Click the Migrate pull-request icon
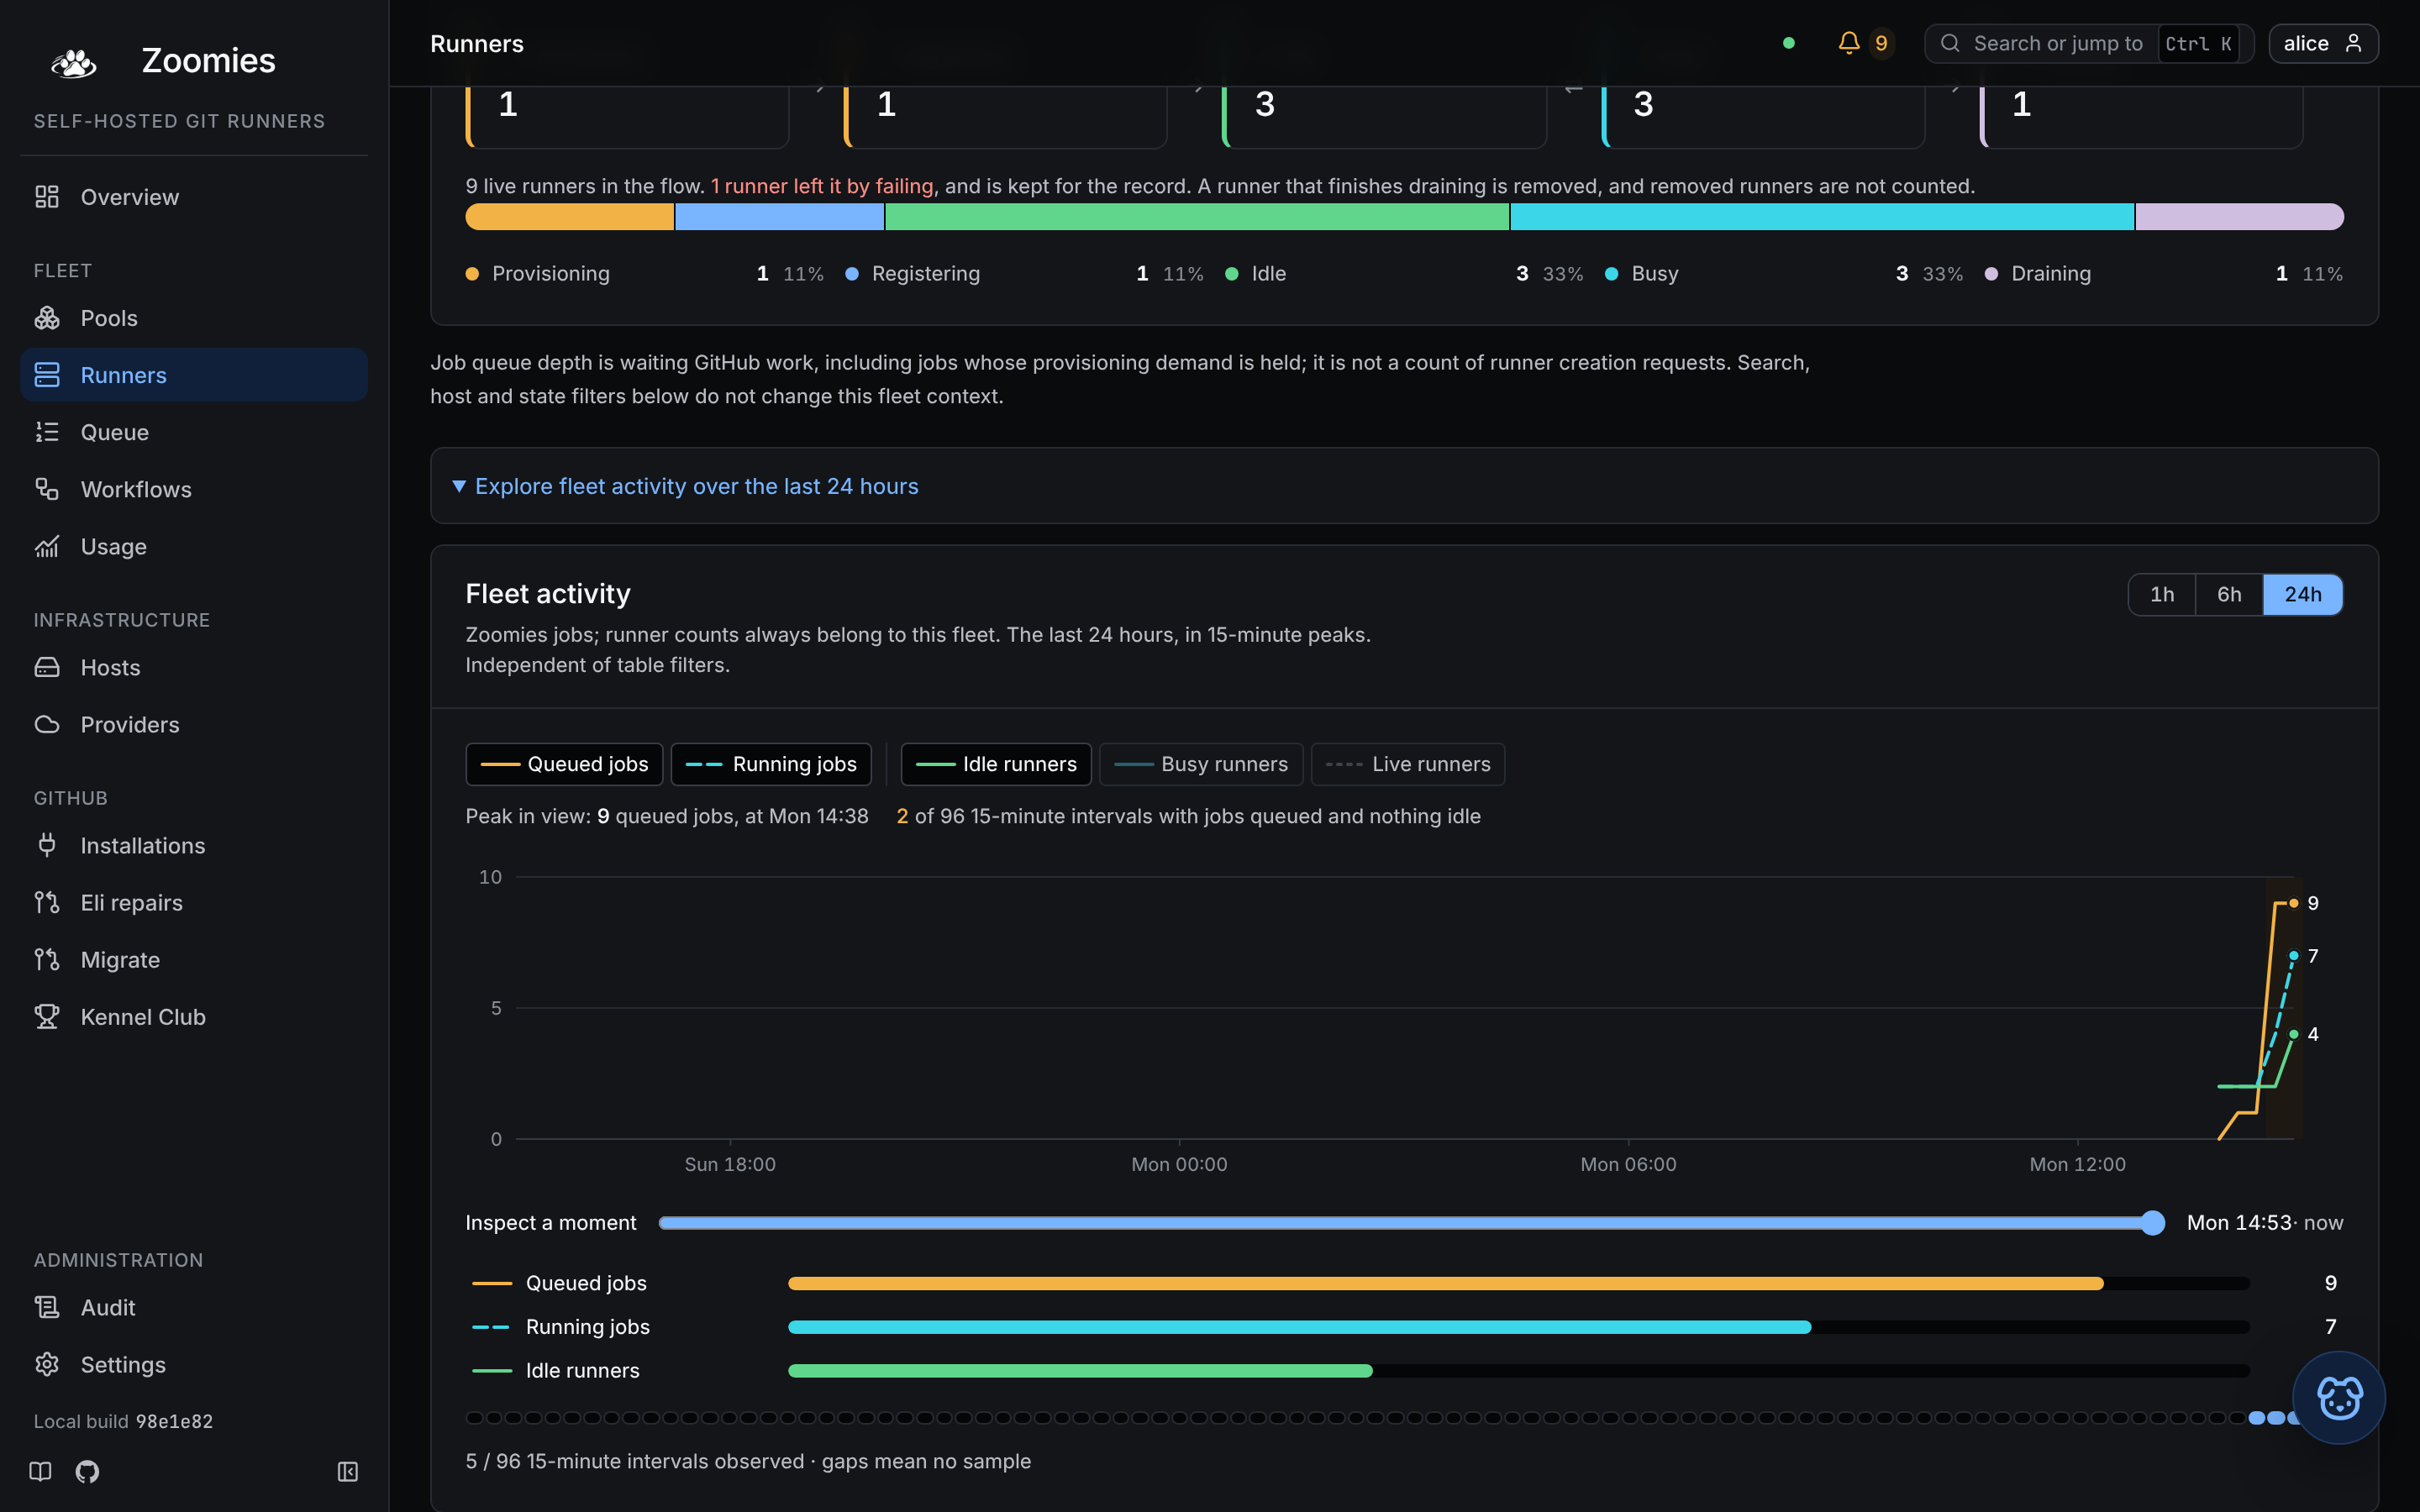2420x1512 pixels. pos(47,959)
